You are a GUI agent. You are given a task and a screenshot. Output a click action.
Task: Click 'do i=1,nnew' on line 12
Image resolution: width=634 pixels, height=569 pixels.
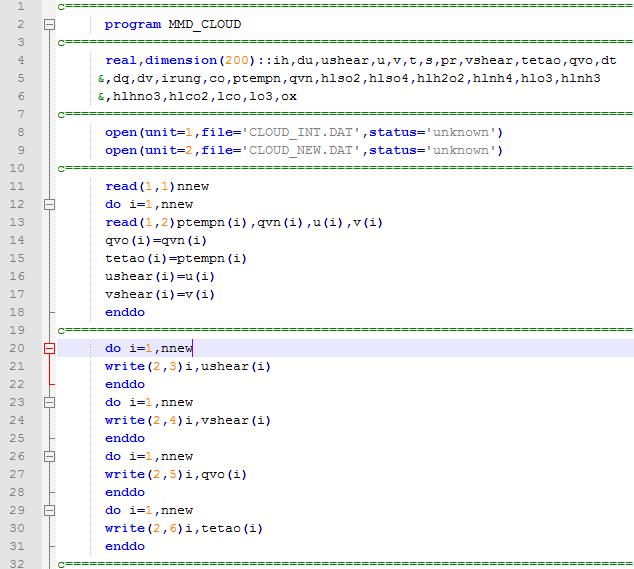click(x=149, y=204)
